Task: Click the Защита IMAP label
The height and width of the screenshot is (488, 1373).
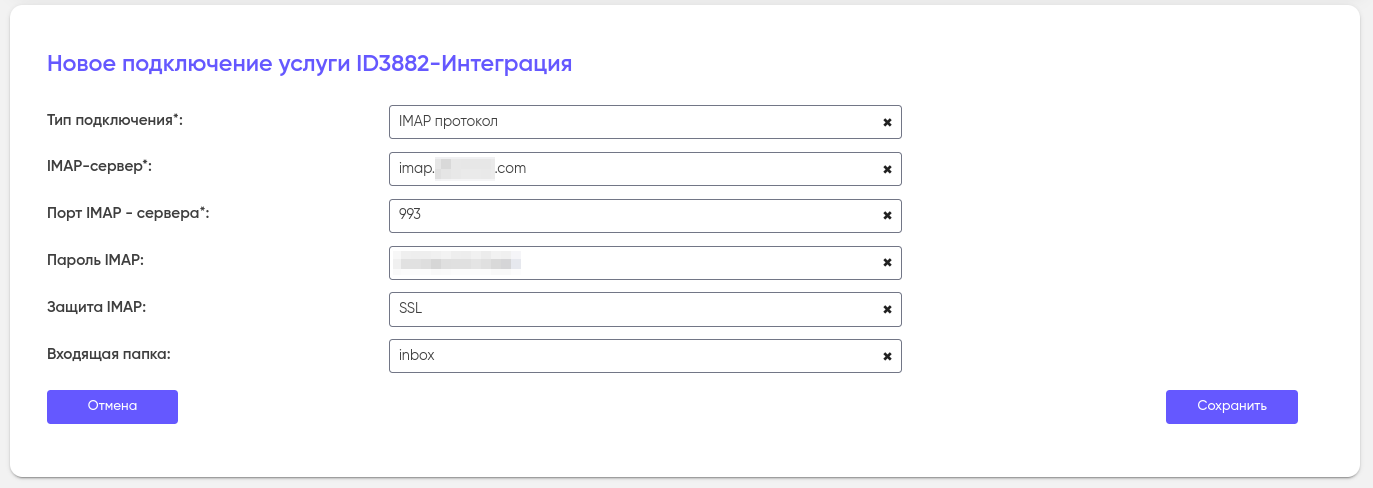Action: (96, 307)
